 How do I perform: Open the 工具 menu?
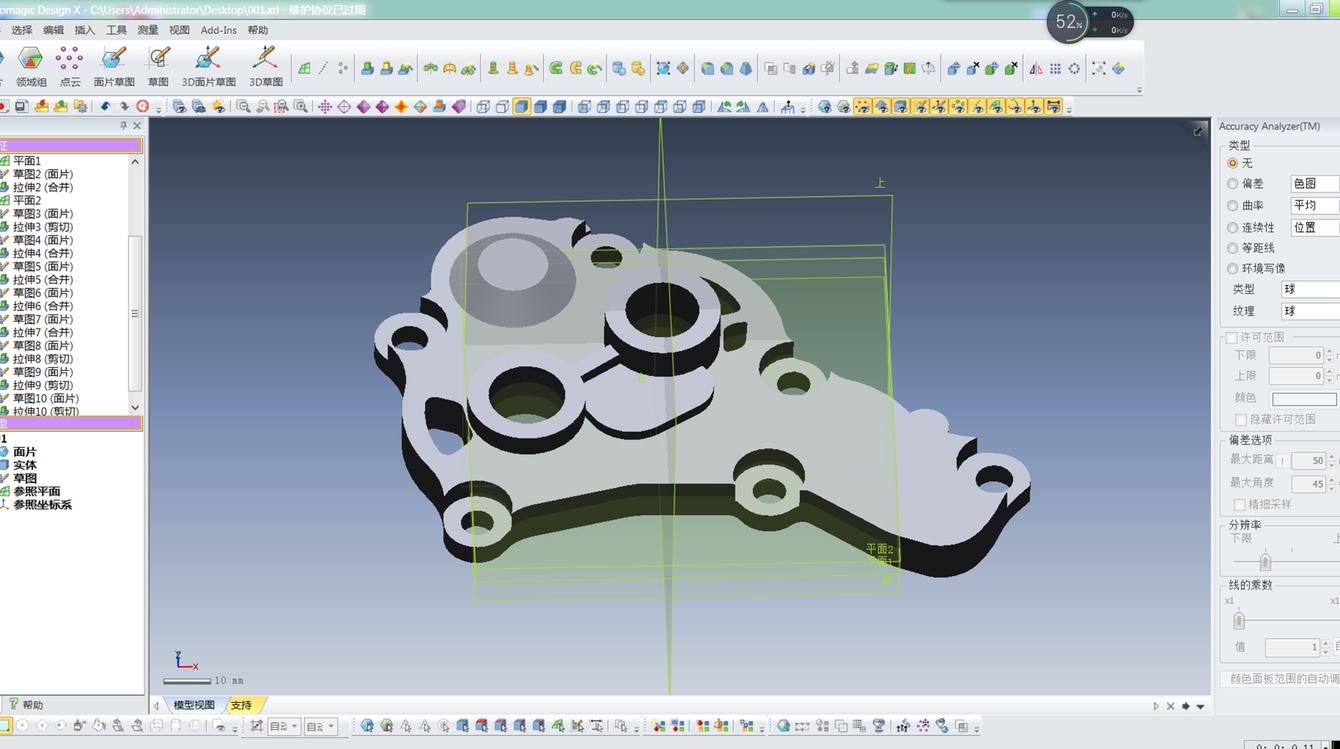click(x=117, y=30)
